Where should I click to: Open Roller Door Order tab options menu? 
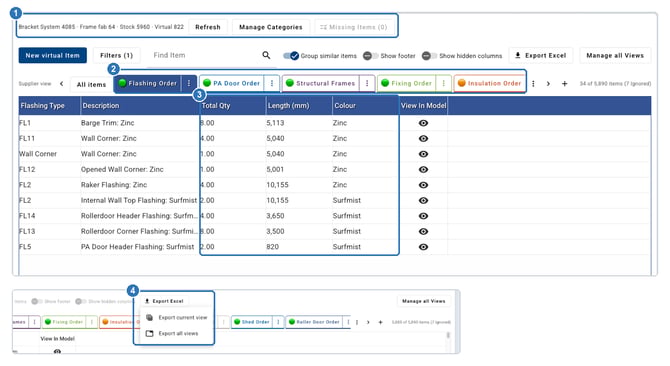click(x=348, y=322)
